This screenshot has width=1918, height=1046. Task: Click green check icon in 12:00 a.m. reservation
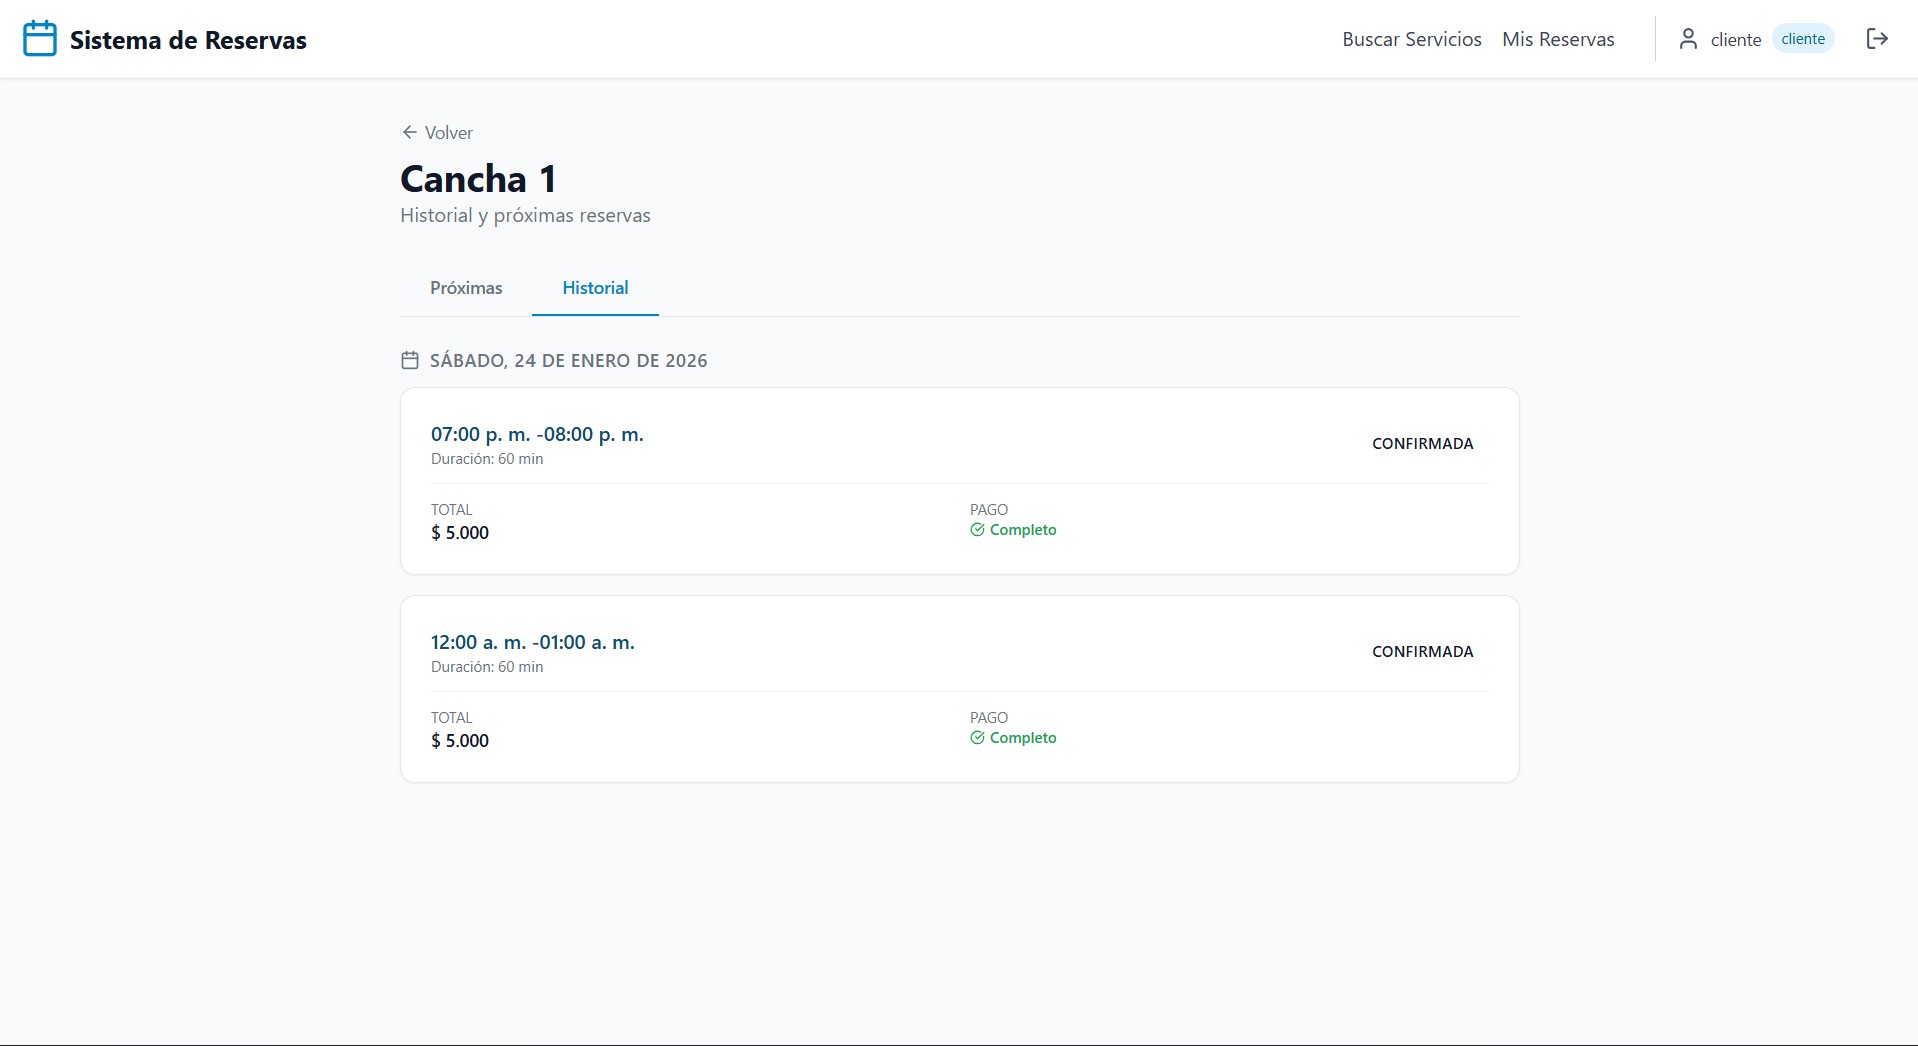point(977,738)
